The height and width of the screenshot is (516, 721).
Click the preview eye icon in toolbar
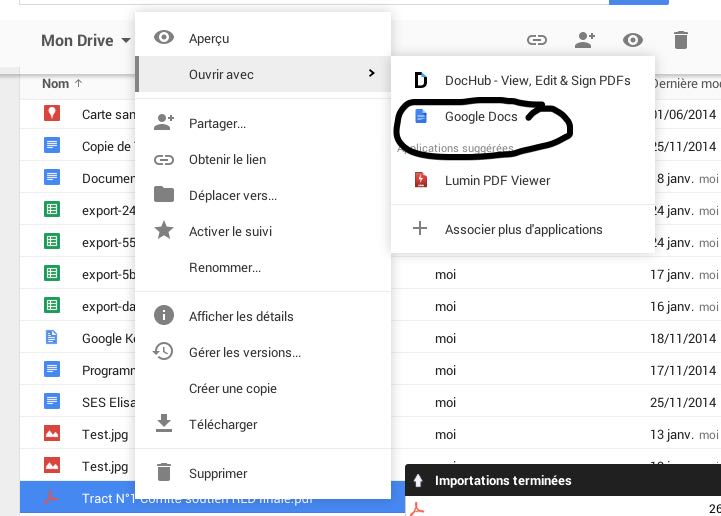point(633,40)
